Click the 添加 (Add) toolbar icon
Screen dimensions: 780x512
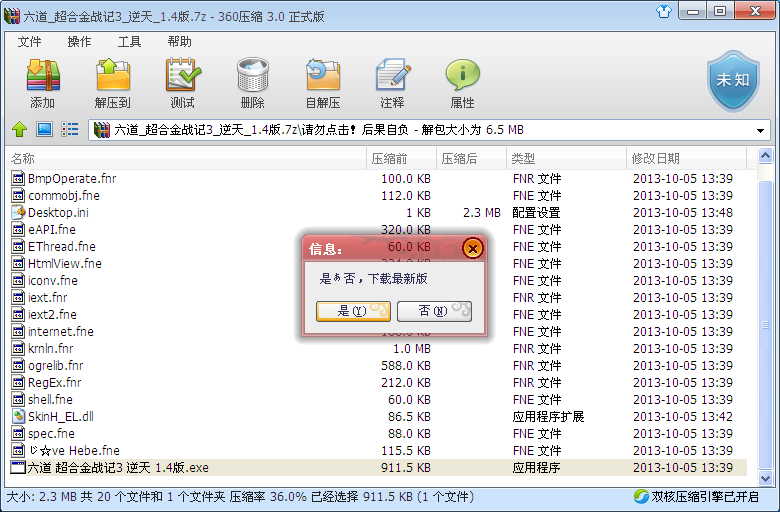(43, 75)
